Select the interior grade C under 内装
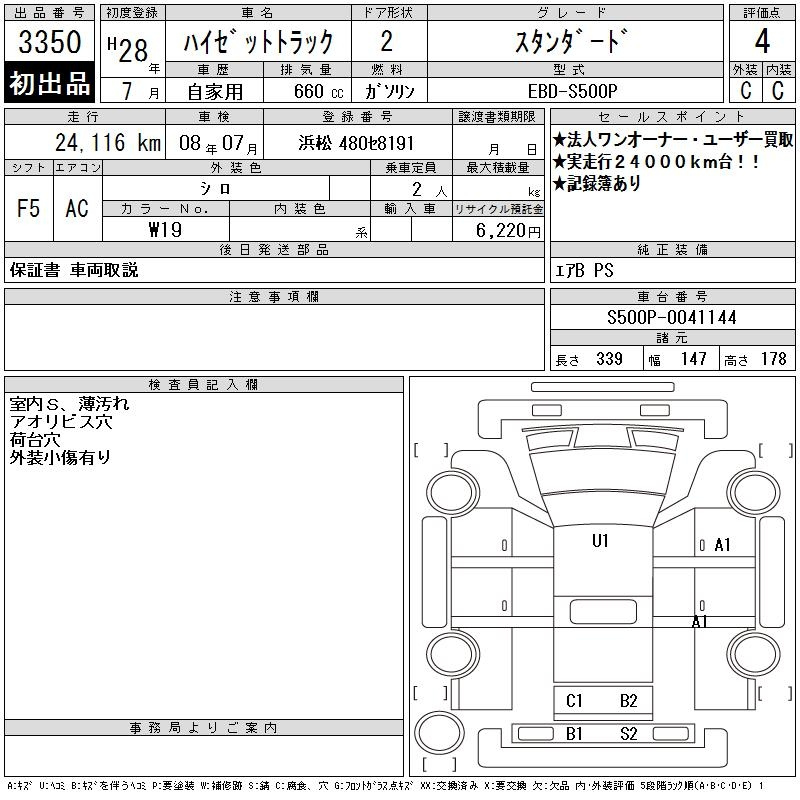 point(778,90)
